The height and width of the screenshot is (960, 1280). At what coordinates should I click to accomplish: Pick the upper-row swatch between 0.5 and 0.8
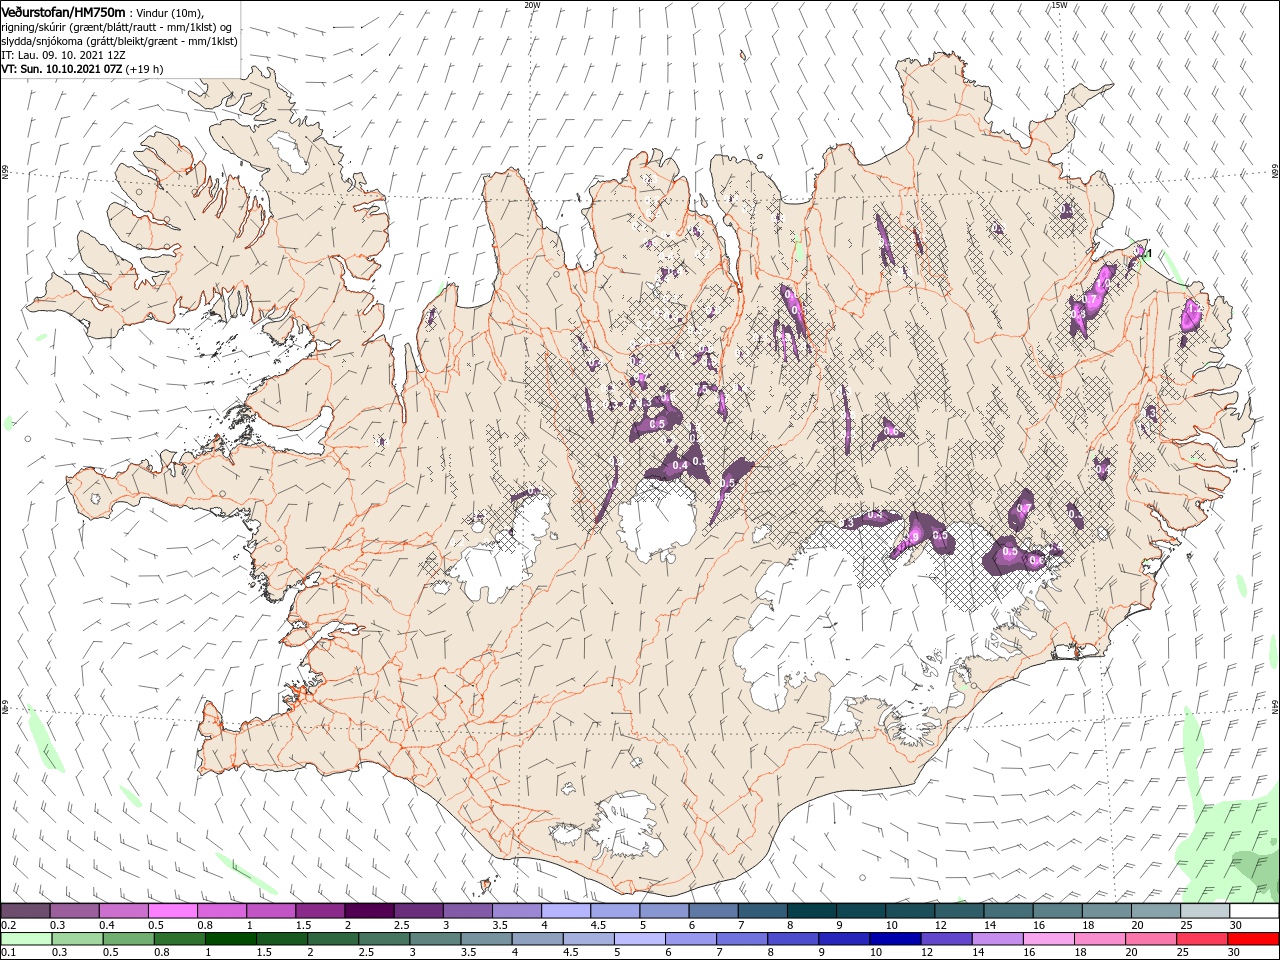click(x=172, y=911)
